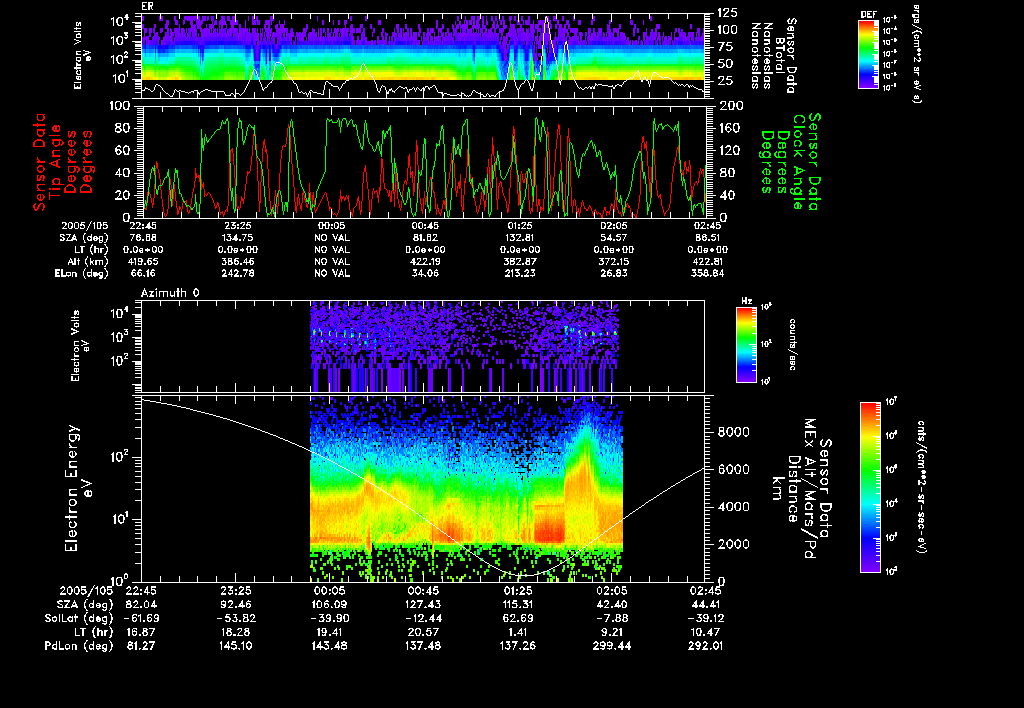Image resolution: width=1024 pixels, height=708 pixels.
Task: Click the SolLat value -61.69
Action: pyautogui.click(x=142, y=618)
